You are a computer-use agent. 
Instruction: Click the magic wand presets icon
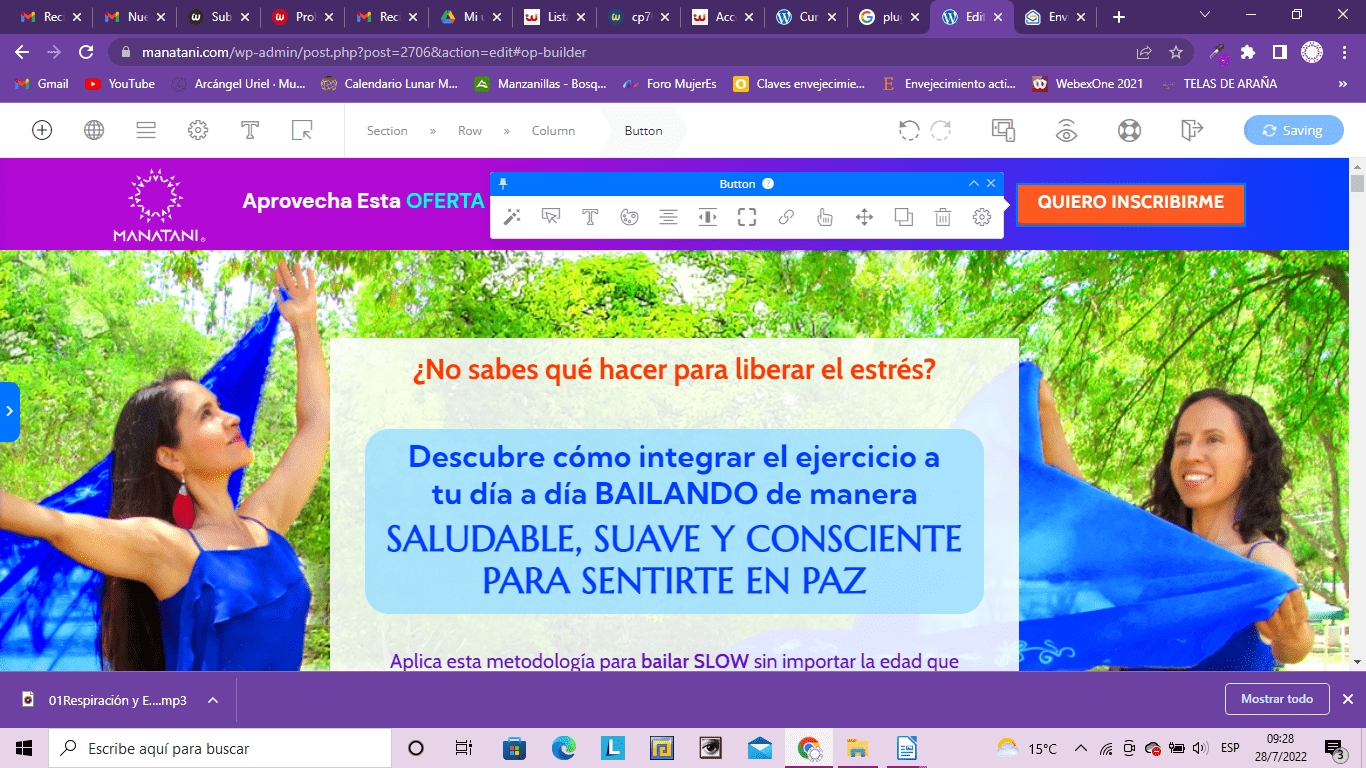tap(512, 217)
